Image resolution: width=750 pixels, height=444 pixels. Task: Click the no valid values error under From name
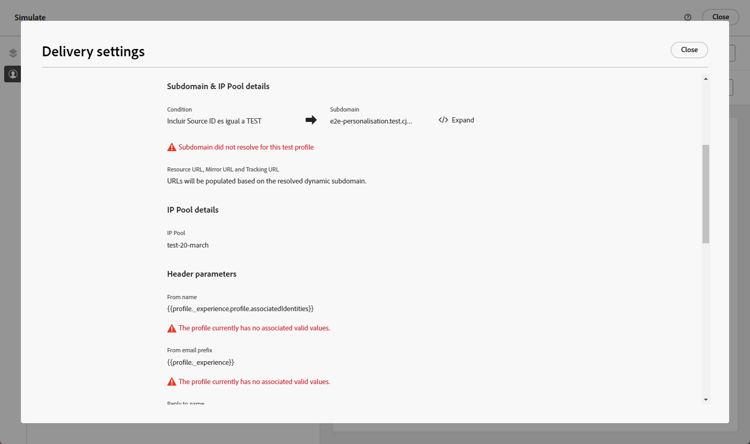click(x=254, y=328)
